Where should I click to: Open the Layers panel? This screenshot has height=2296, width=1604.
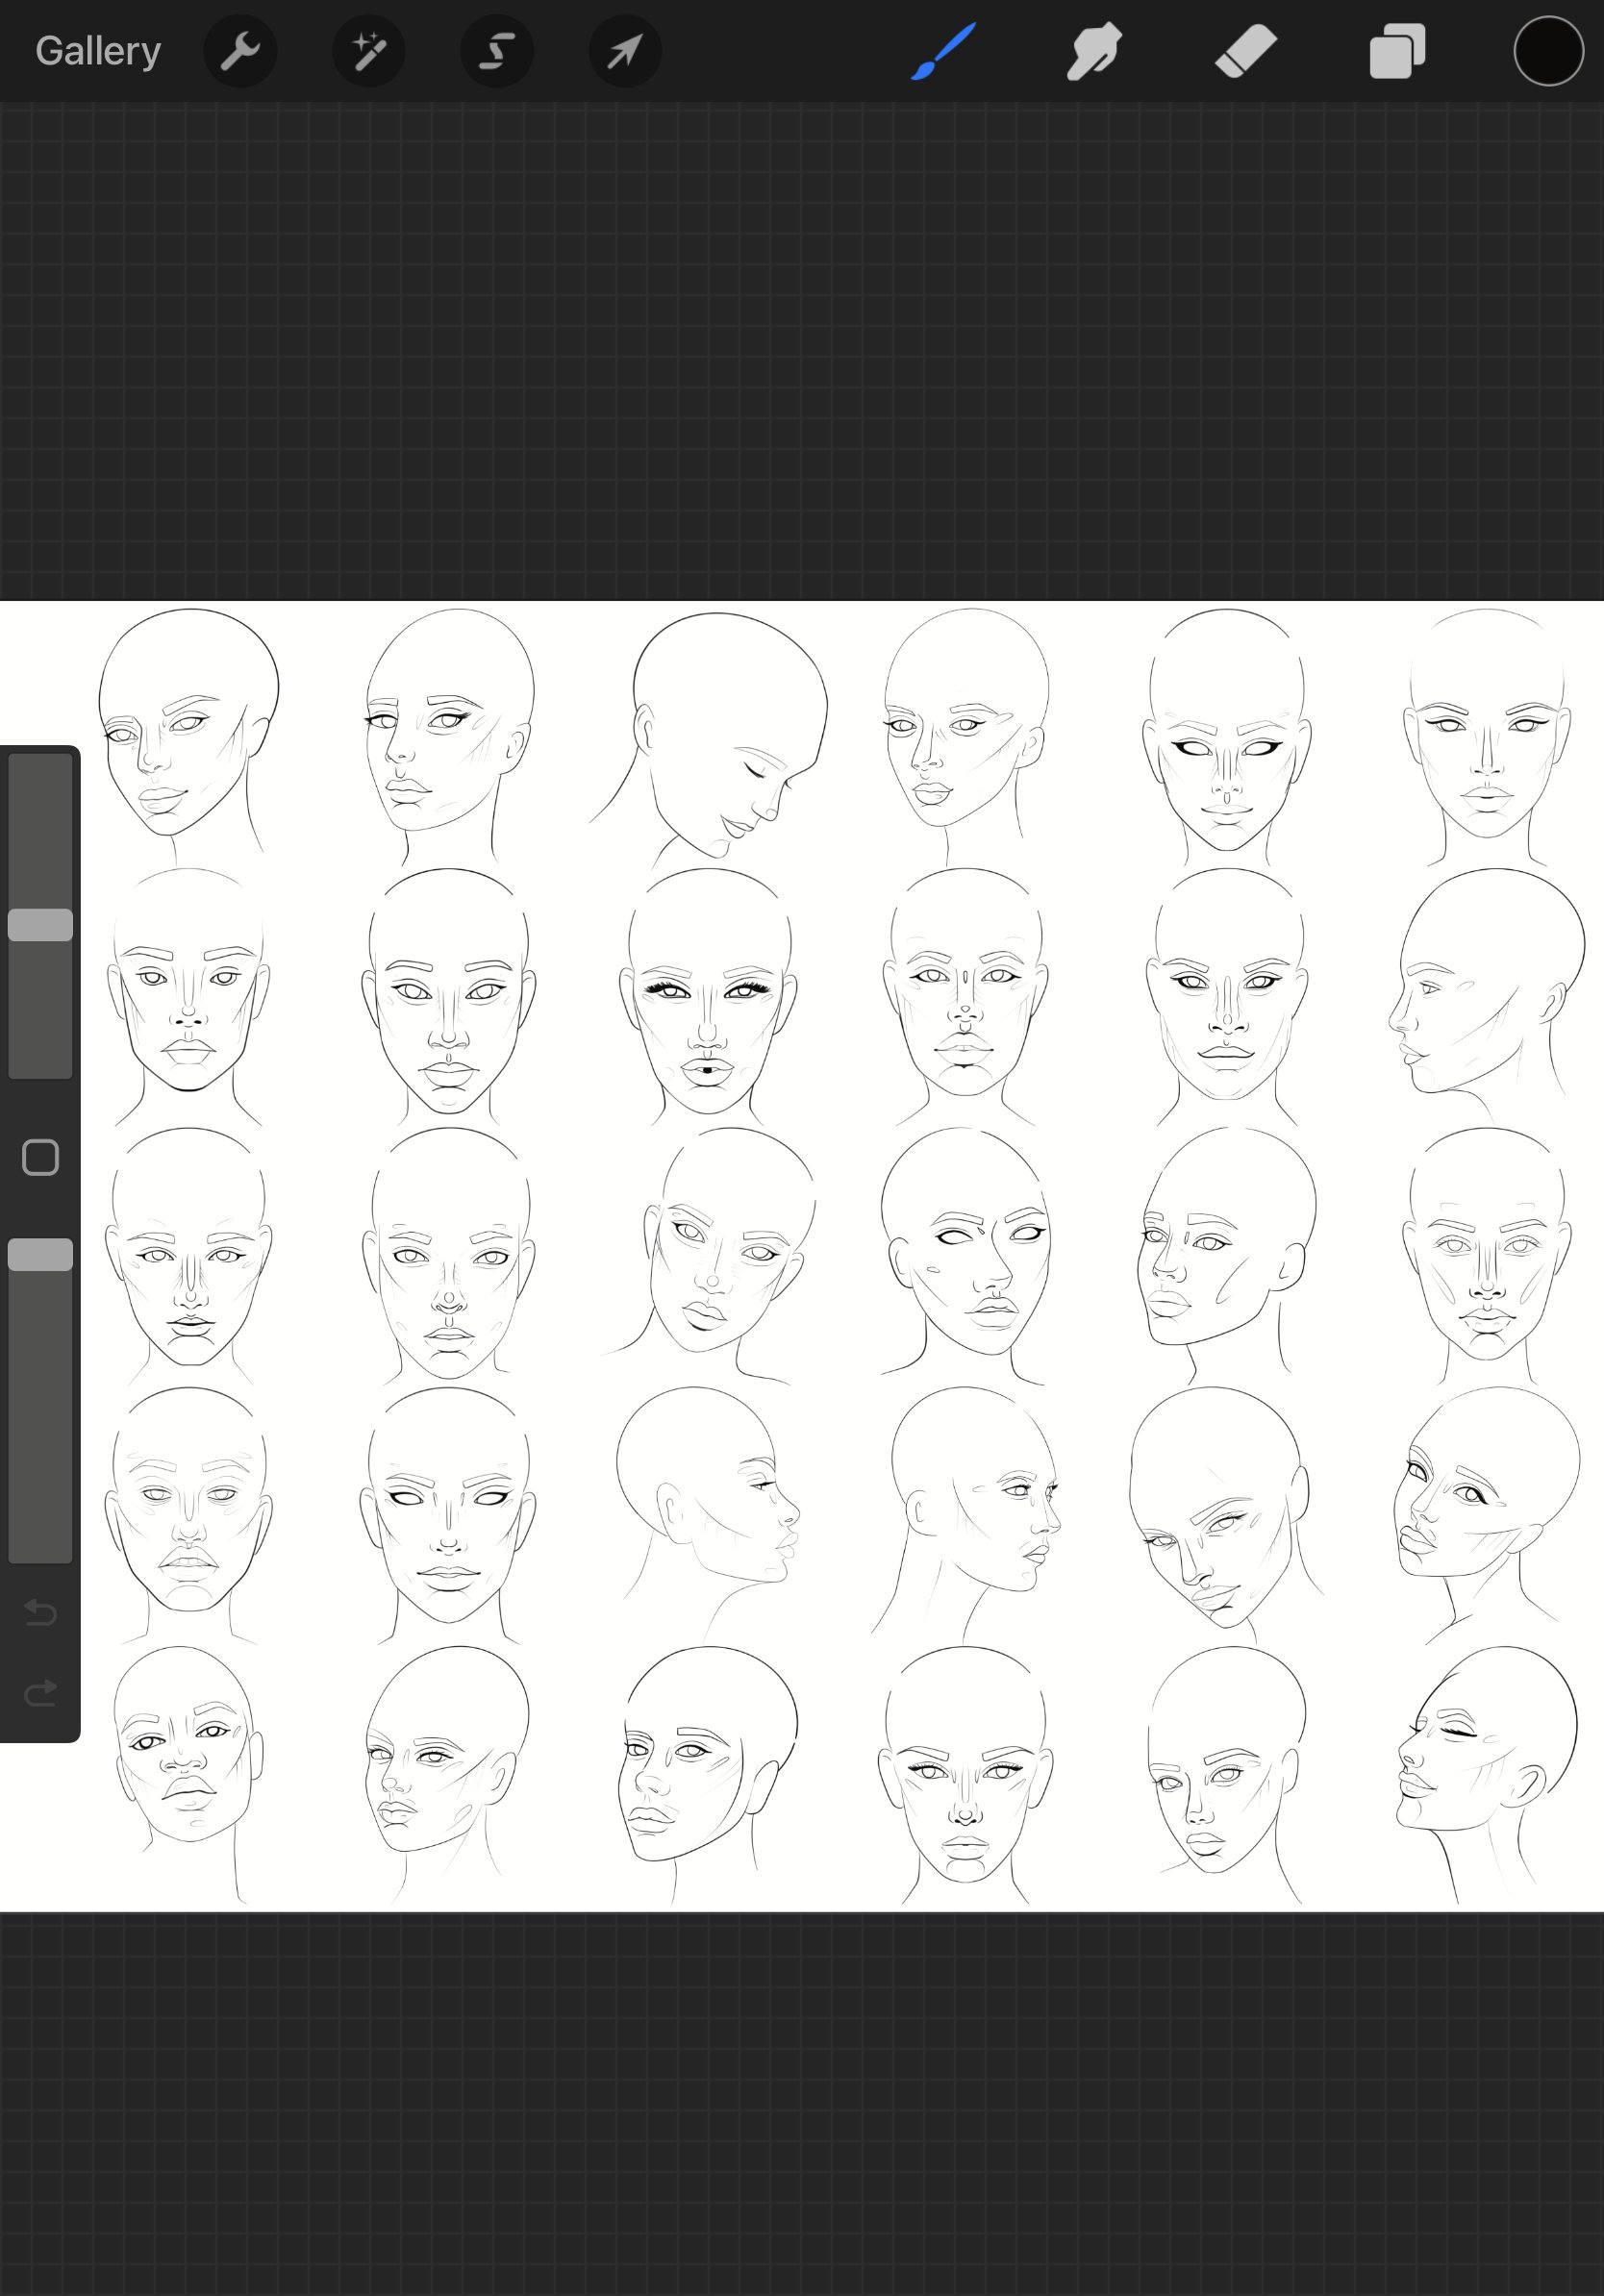[1396, 51]
